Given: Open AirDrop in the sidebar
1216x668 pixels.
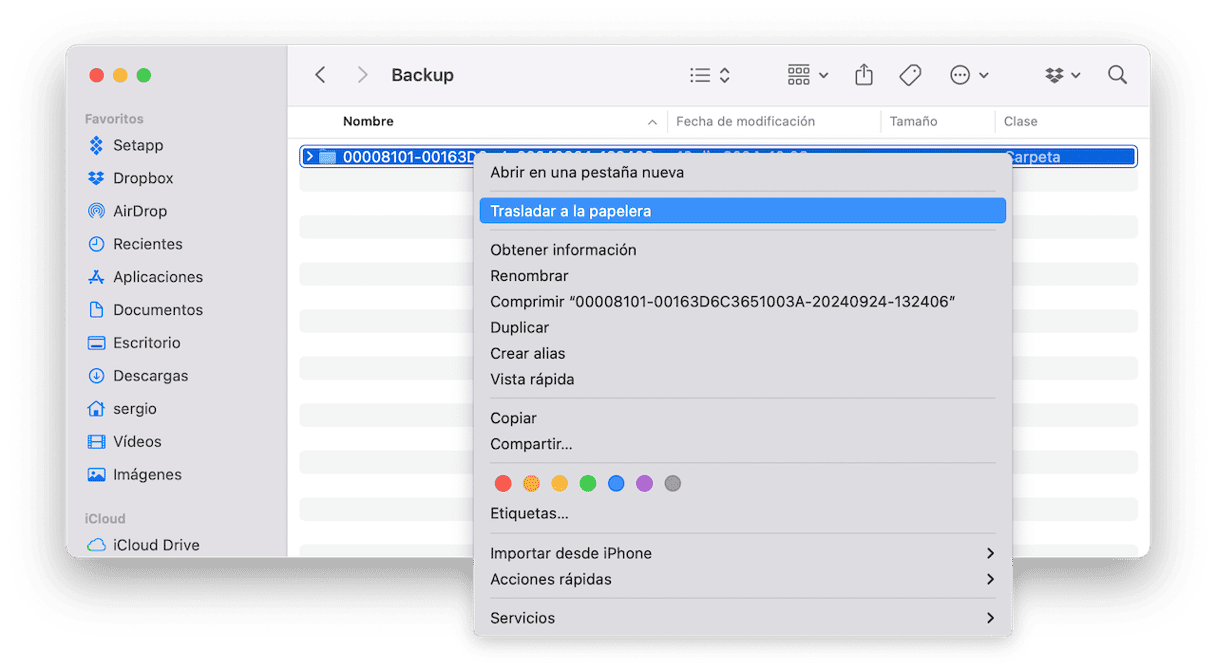Looking at the screenshot, I should pos(139,211).
